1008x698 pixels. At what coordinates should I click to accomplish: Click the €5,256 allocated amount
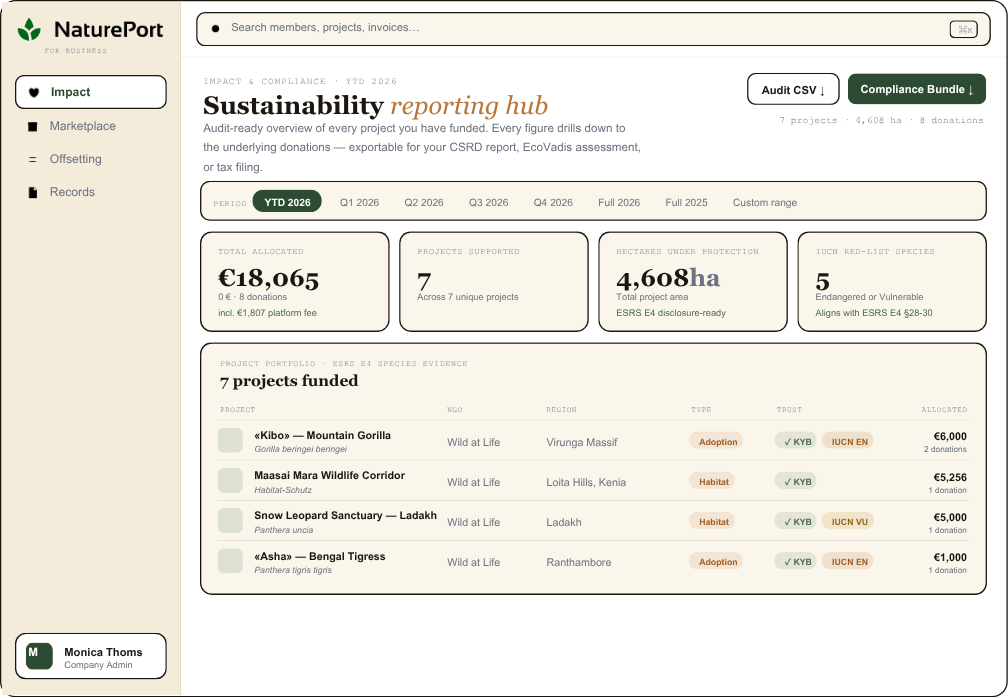coord(950,478)
